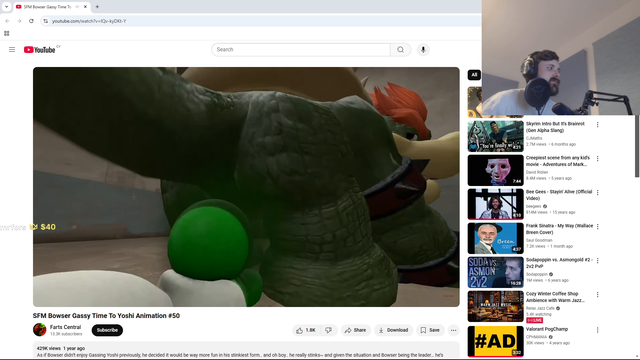Click the browser address bar URL

pyautogui.click(x=89, y=21)
